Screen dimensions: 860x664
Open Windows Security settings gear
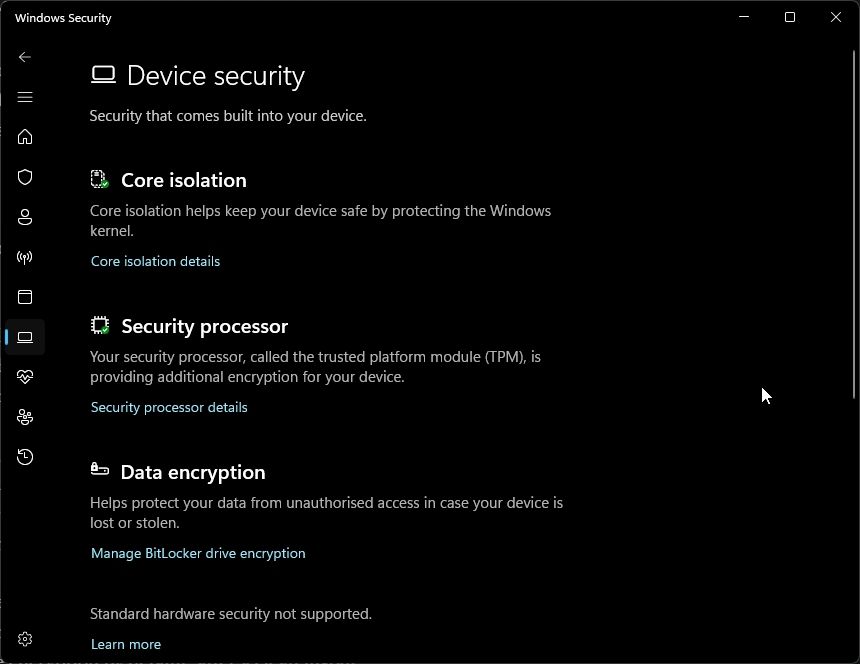(25, 639)
